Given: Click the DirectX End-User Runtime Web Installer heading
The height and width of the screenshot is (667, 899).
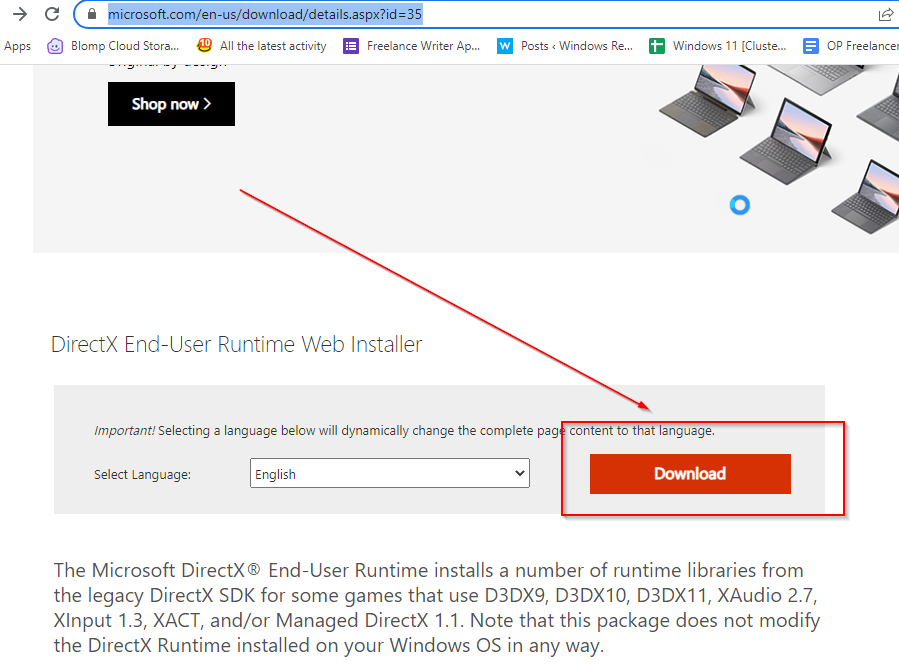Looking at the screenshot, I should point(237,344).
